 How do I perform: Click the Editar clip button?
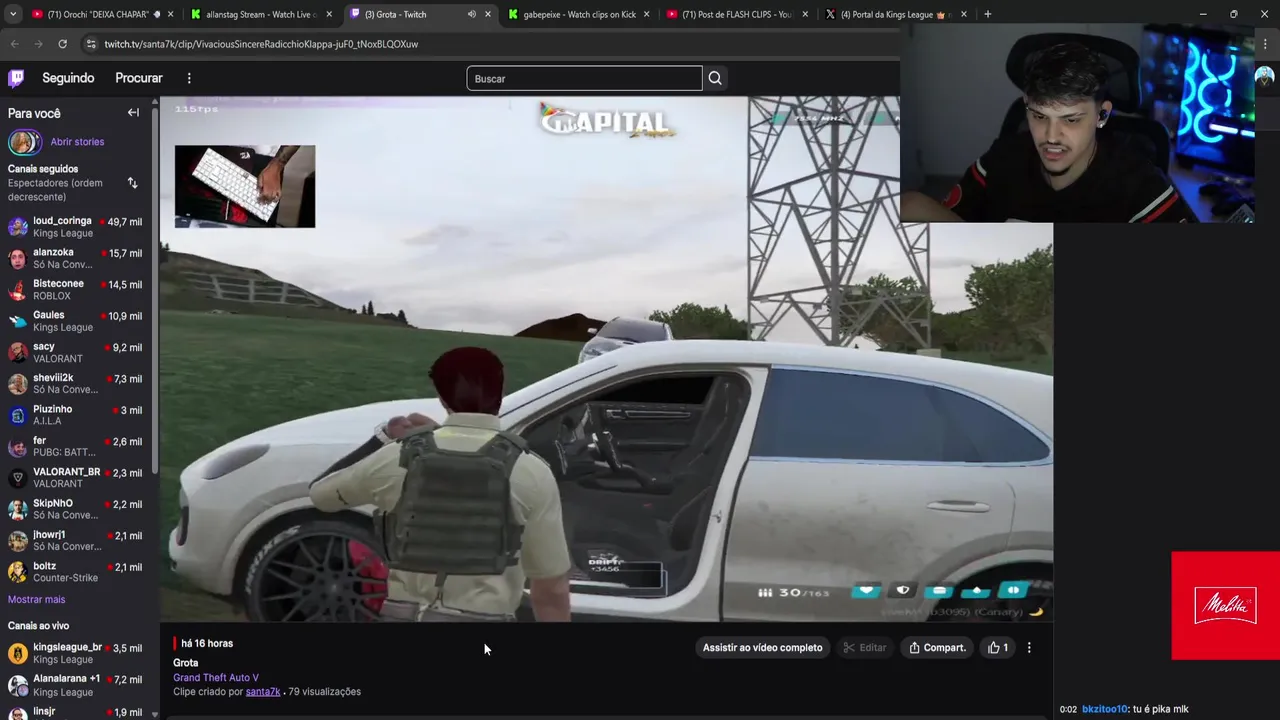click(x=864, y=648)
